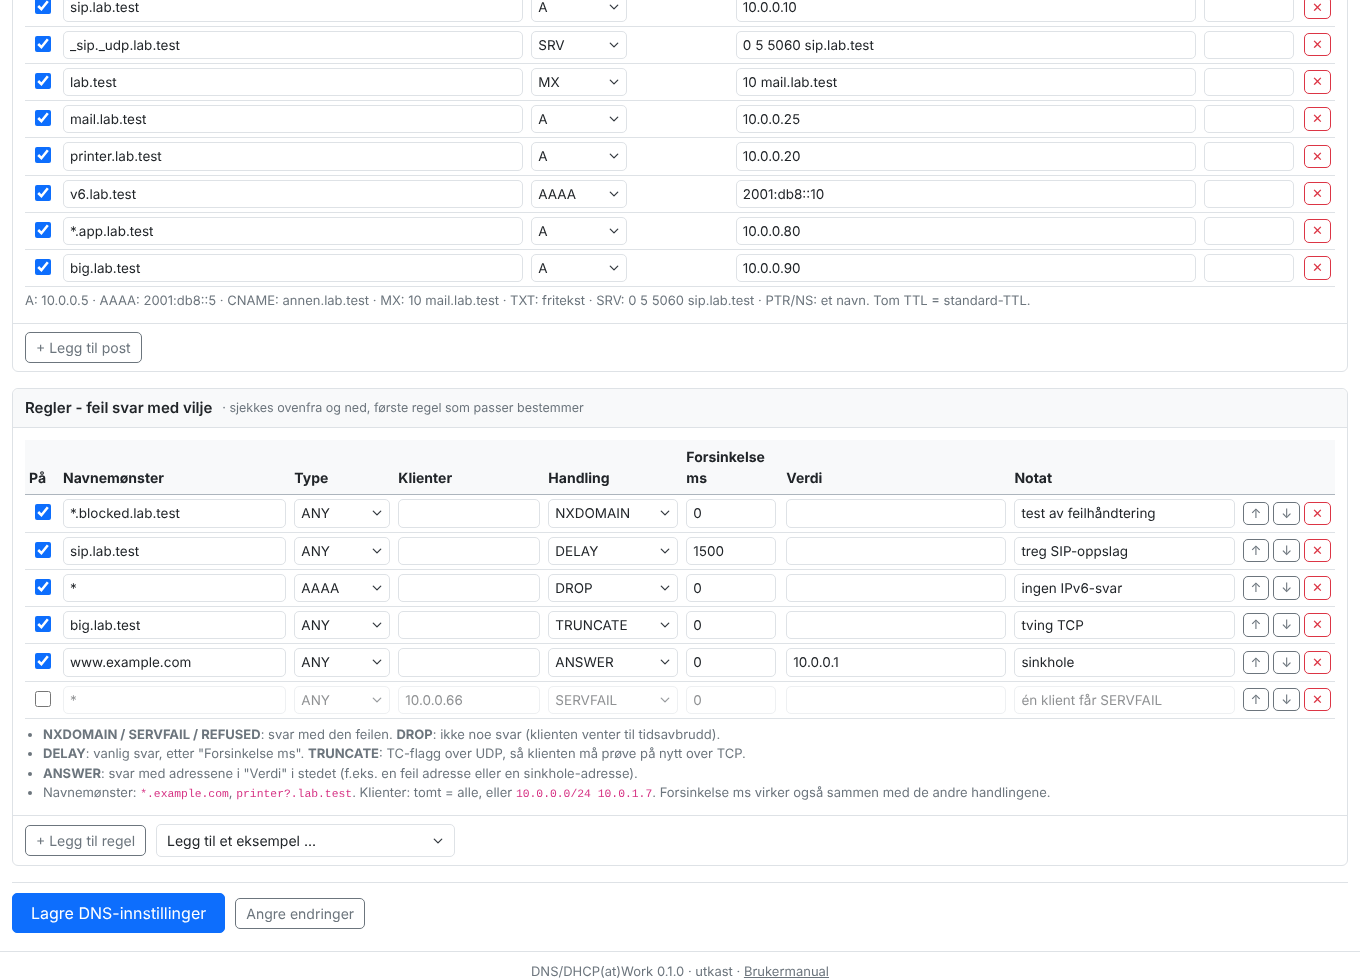The image size is (1360, 980).
Task: Uncheck the v6.lab.test record
Action: [43, 193]
